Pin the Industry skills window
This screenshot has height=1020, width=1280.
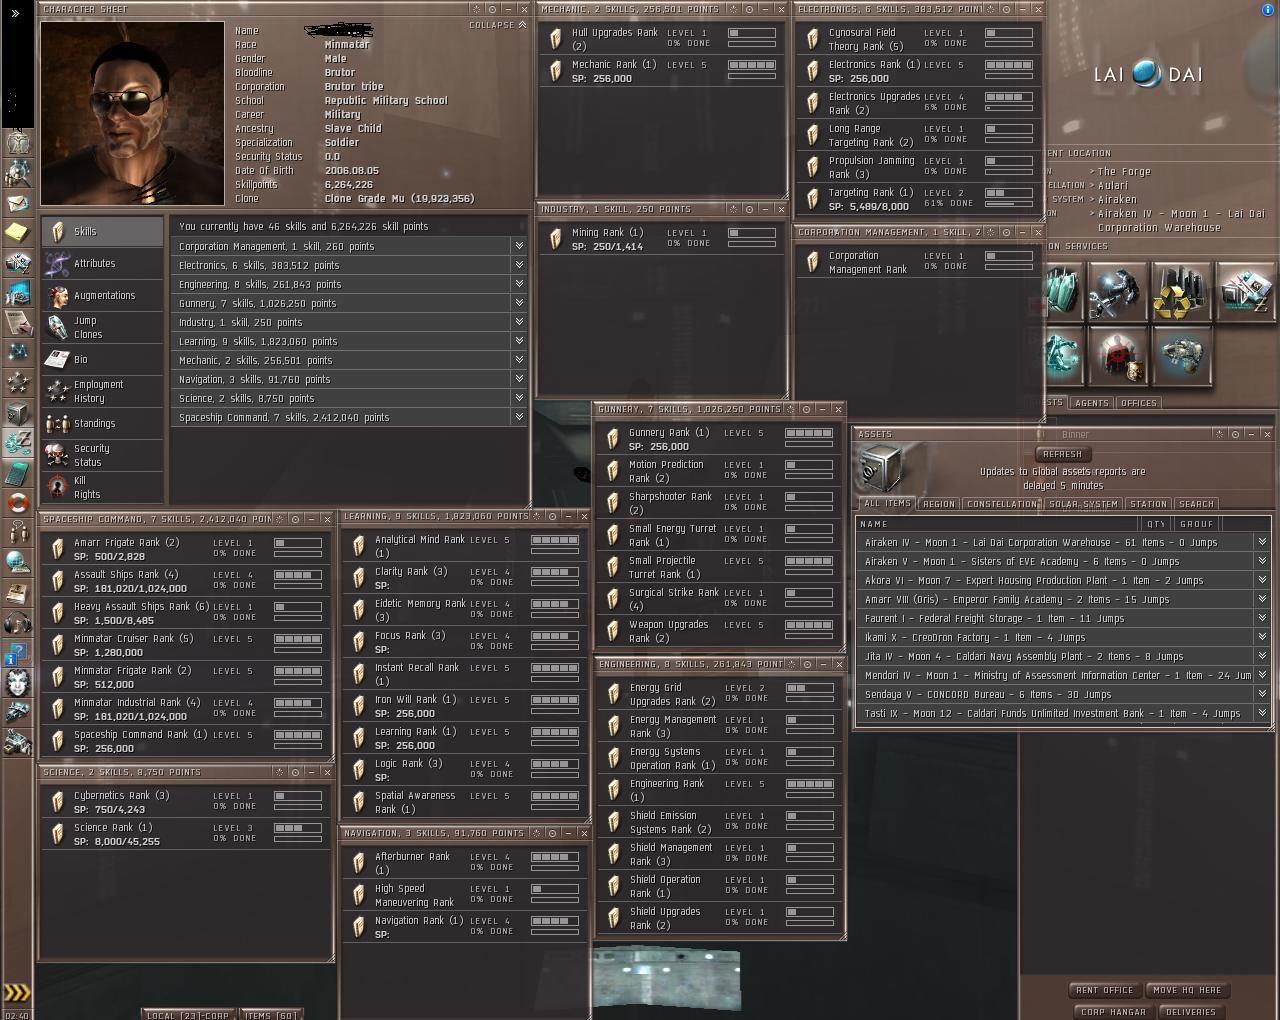click(x=749, y=209)
